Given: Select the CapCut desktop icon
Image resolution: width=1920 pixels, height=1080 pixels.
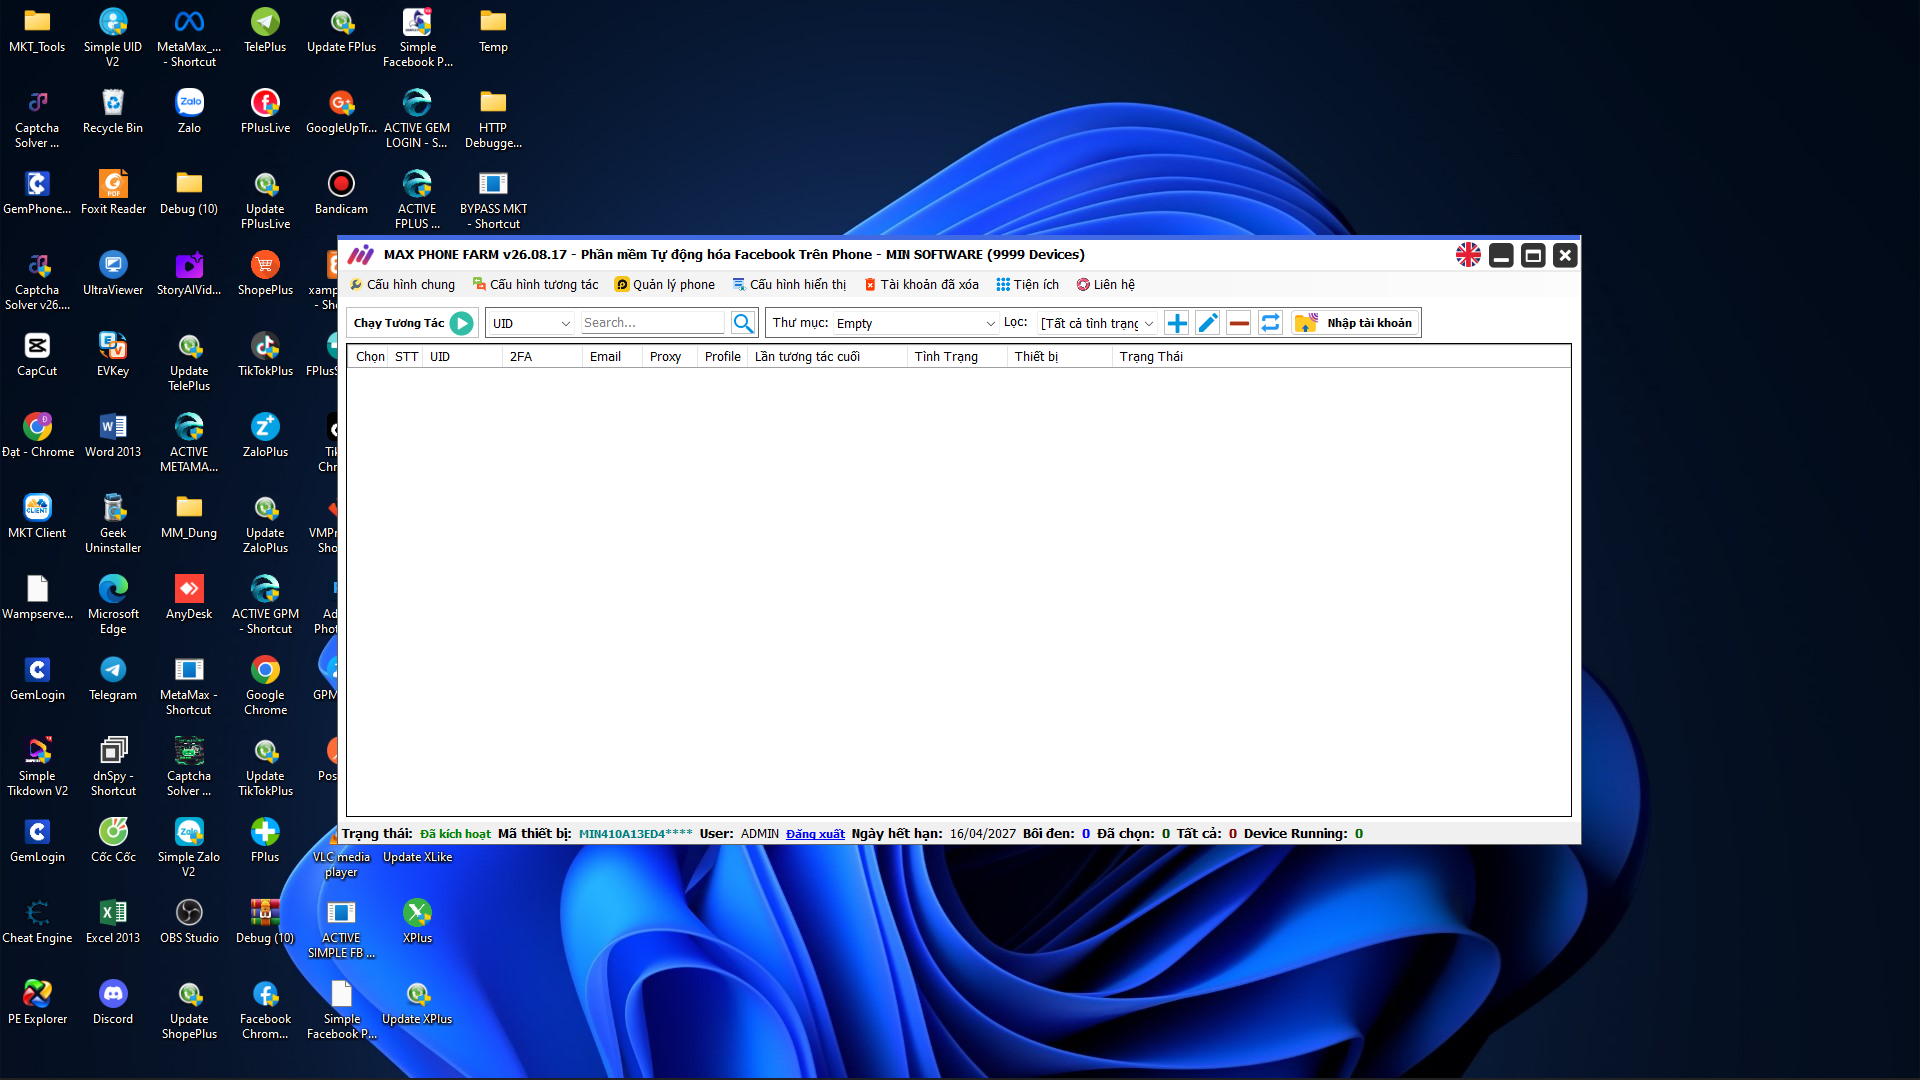Looking at the screenshot, I should click(37, 355).
